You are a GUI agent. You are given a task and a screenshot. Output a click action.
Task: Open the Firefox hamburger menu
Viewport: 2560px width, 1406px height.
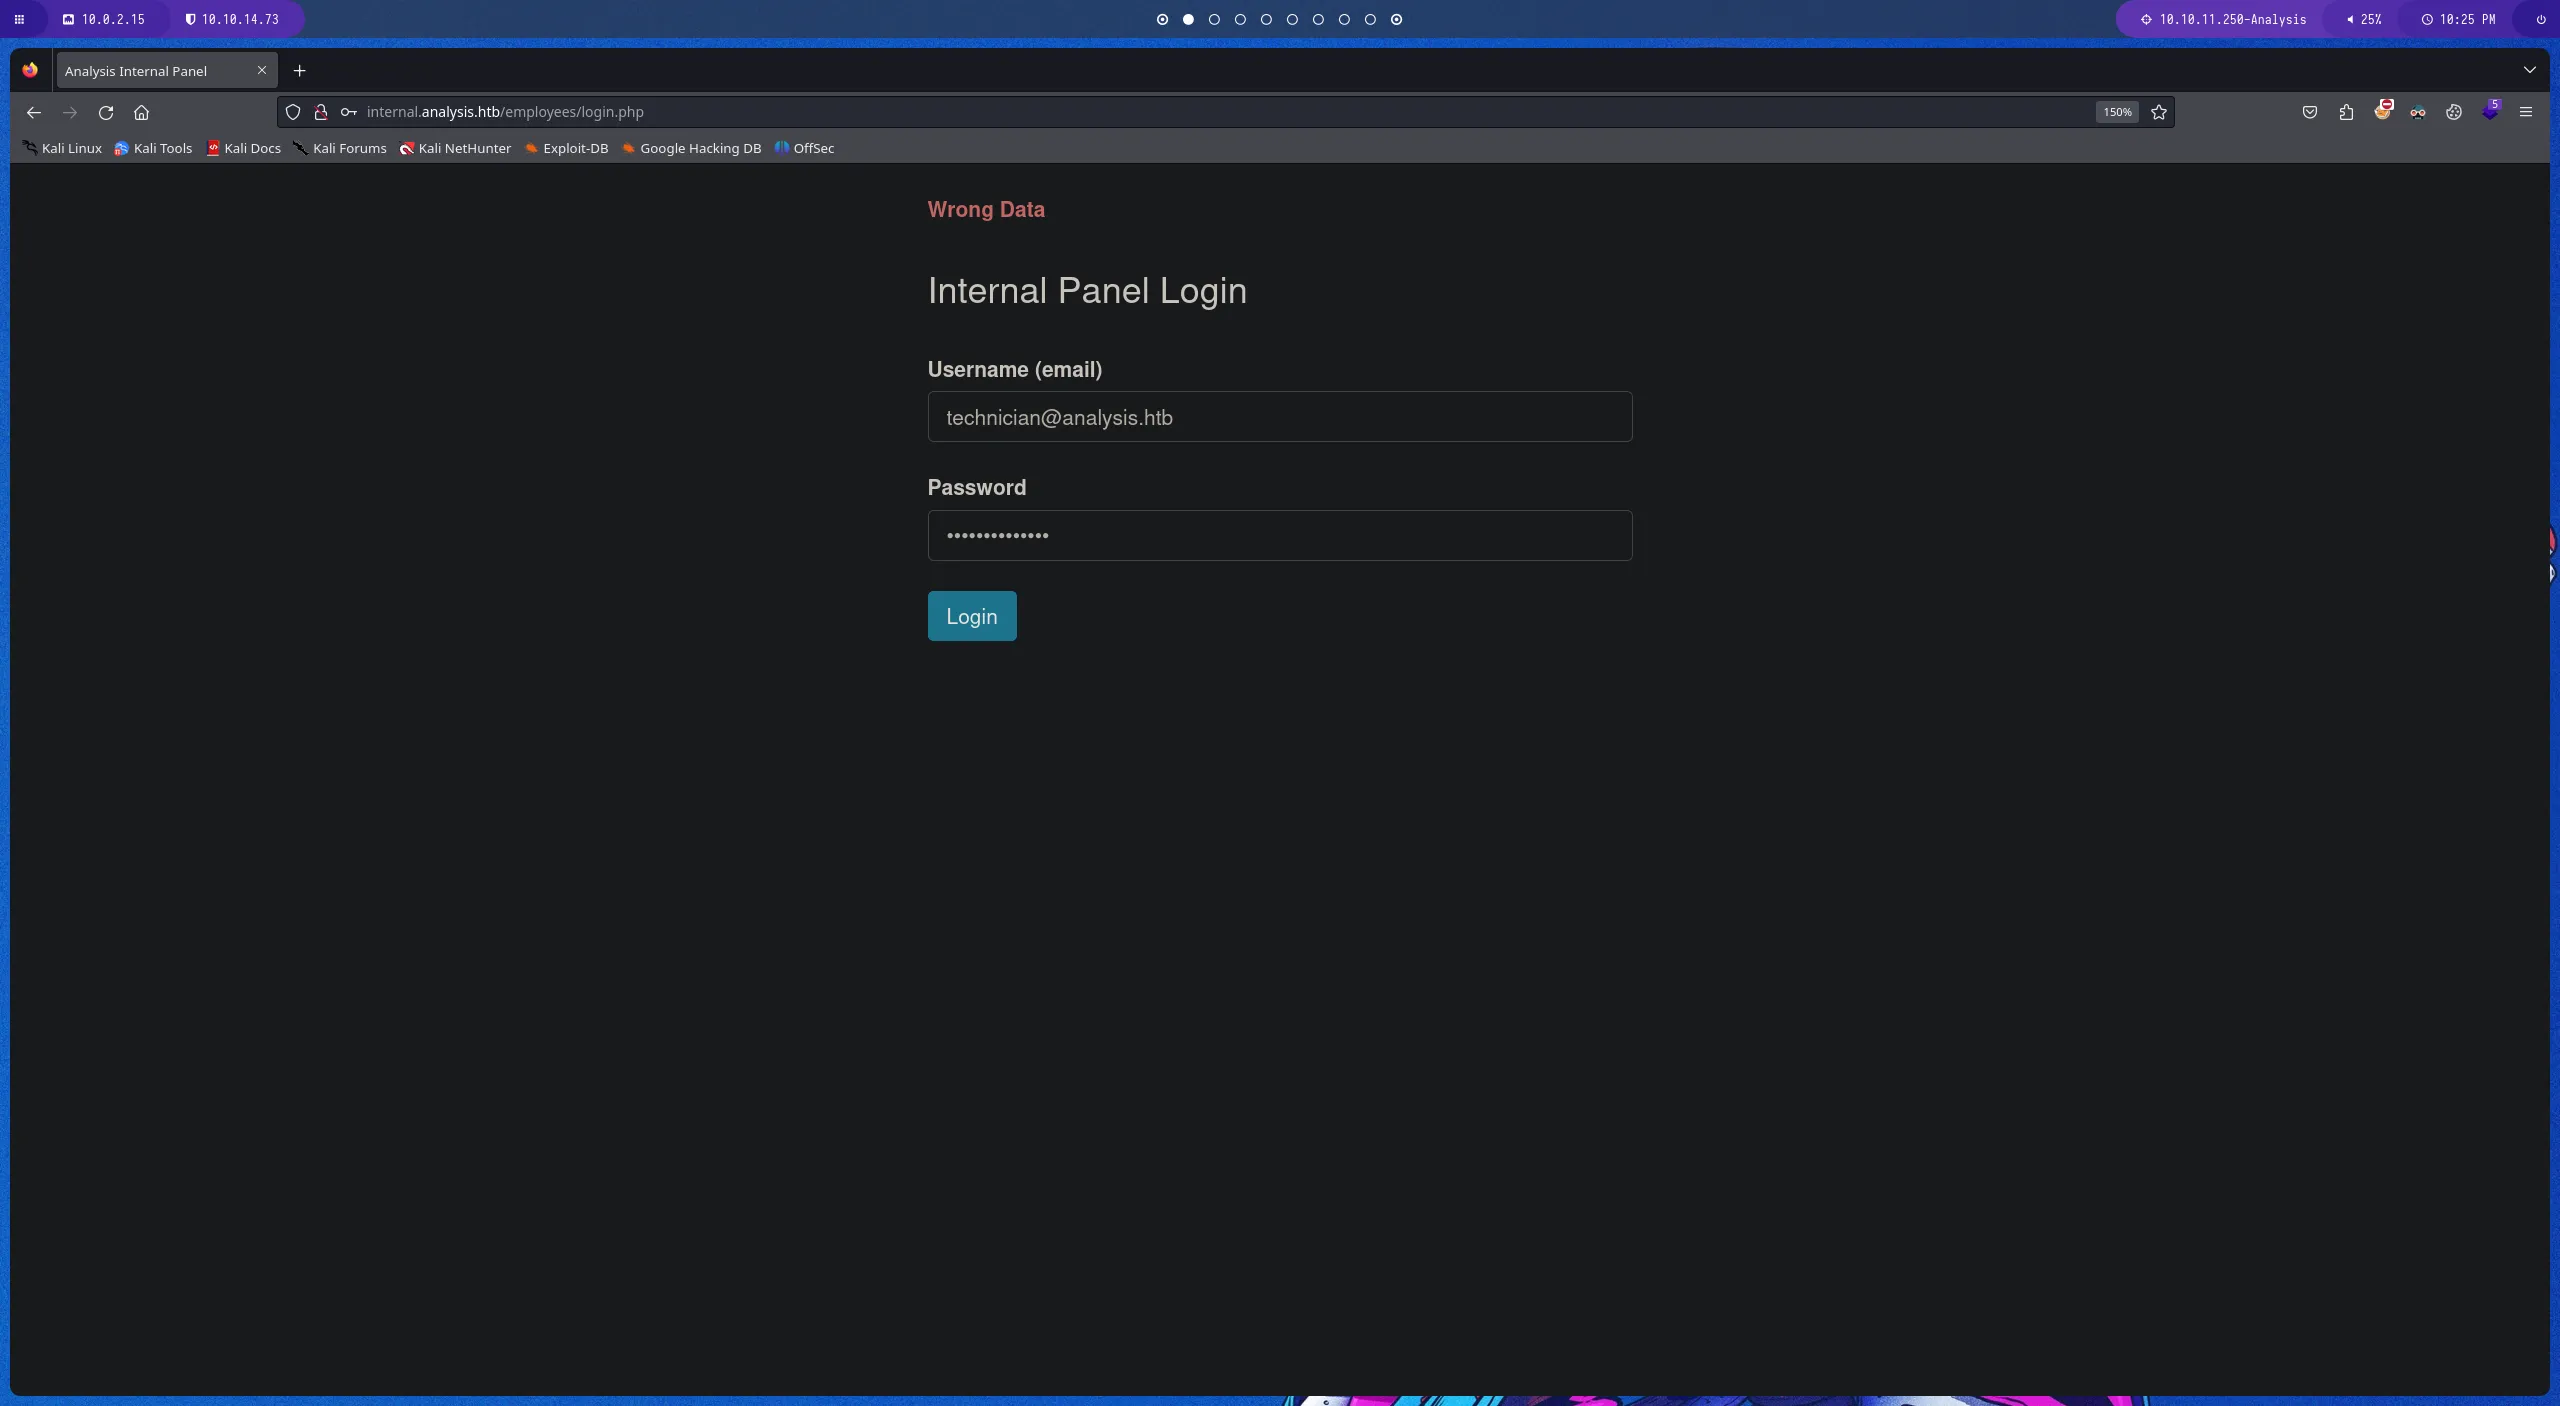(2526, 112)
